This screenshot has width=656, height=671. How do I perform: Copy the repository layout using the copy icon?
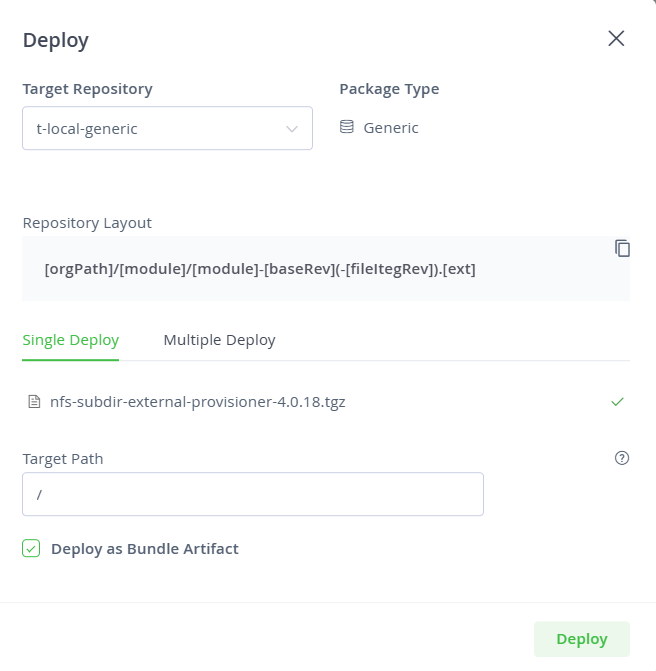pos(622,248)
